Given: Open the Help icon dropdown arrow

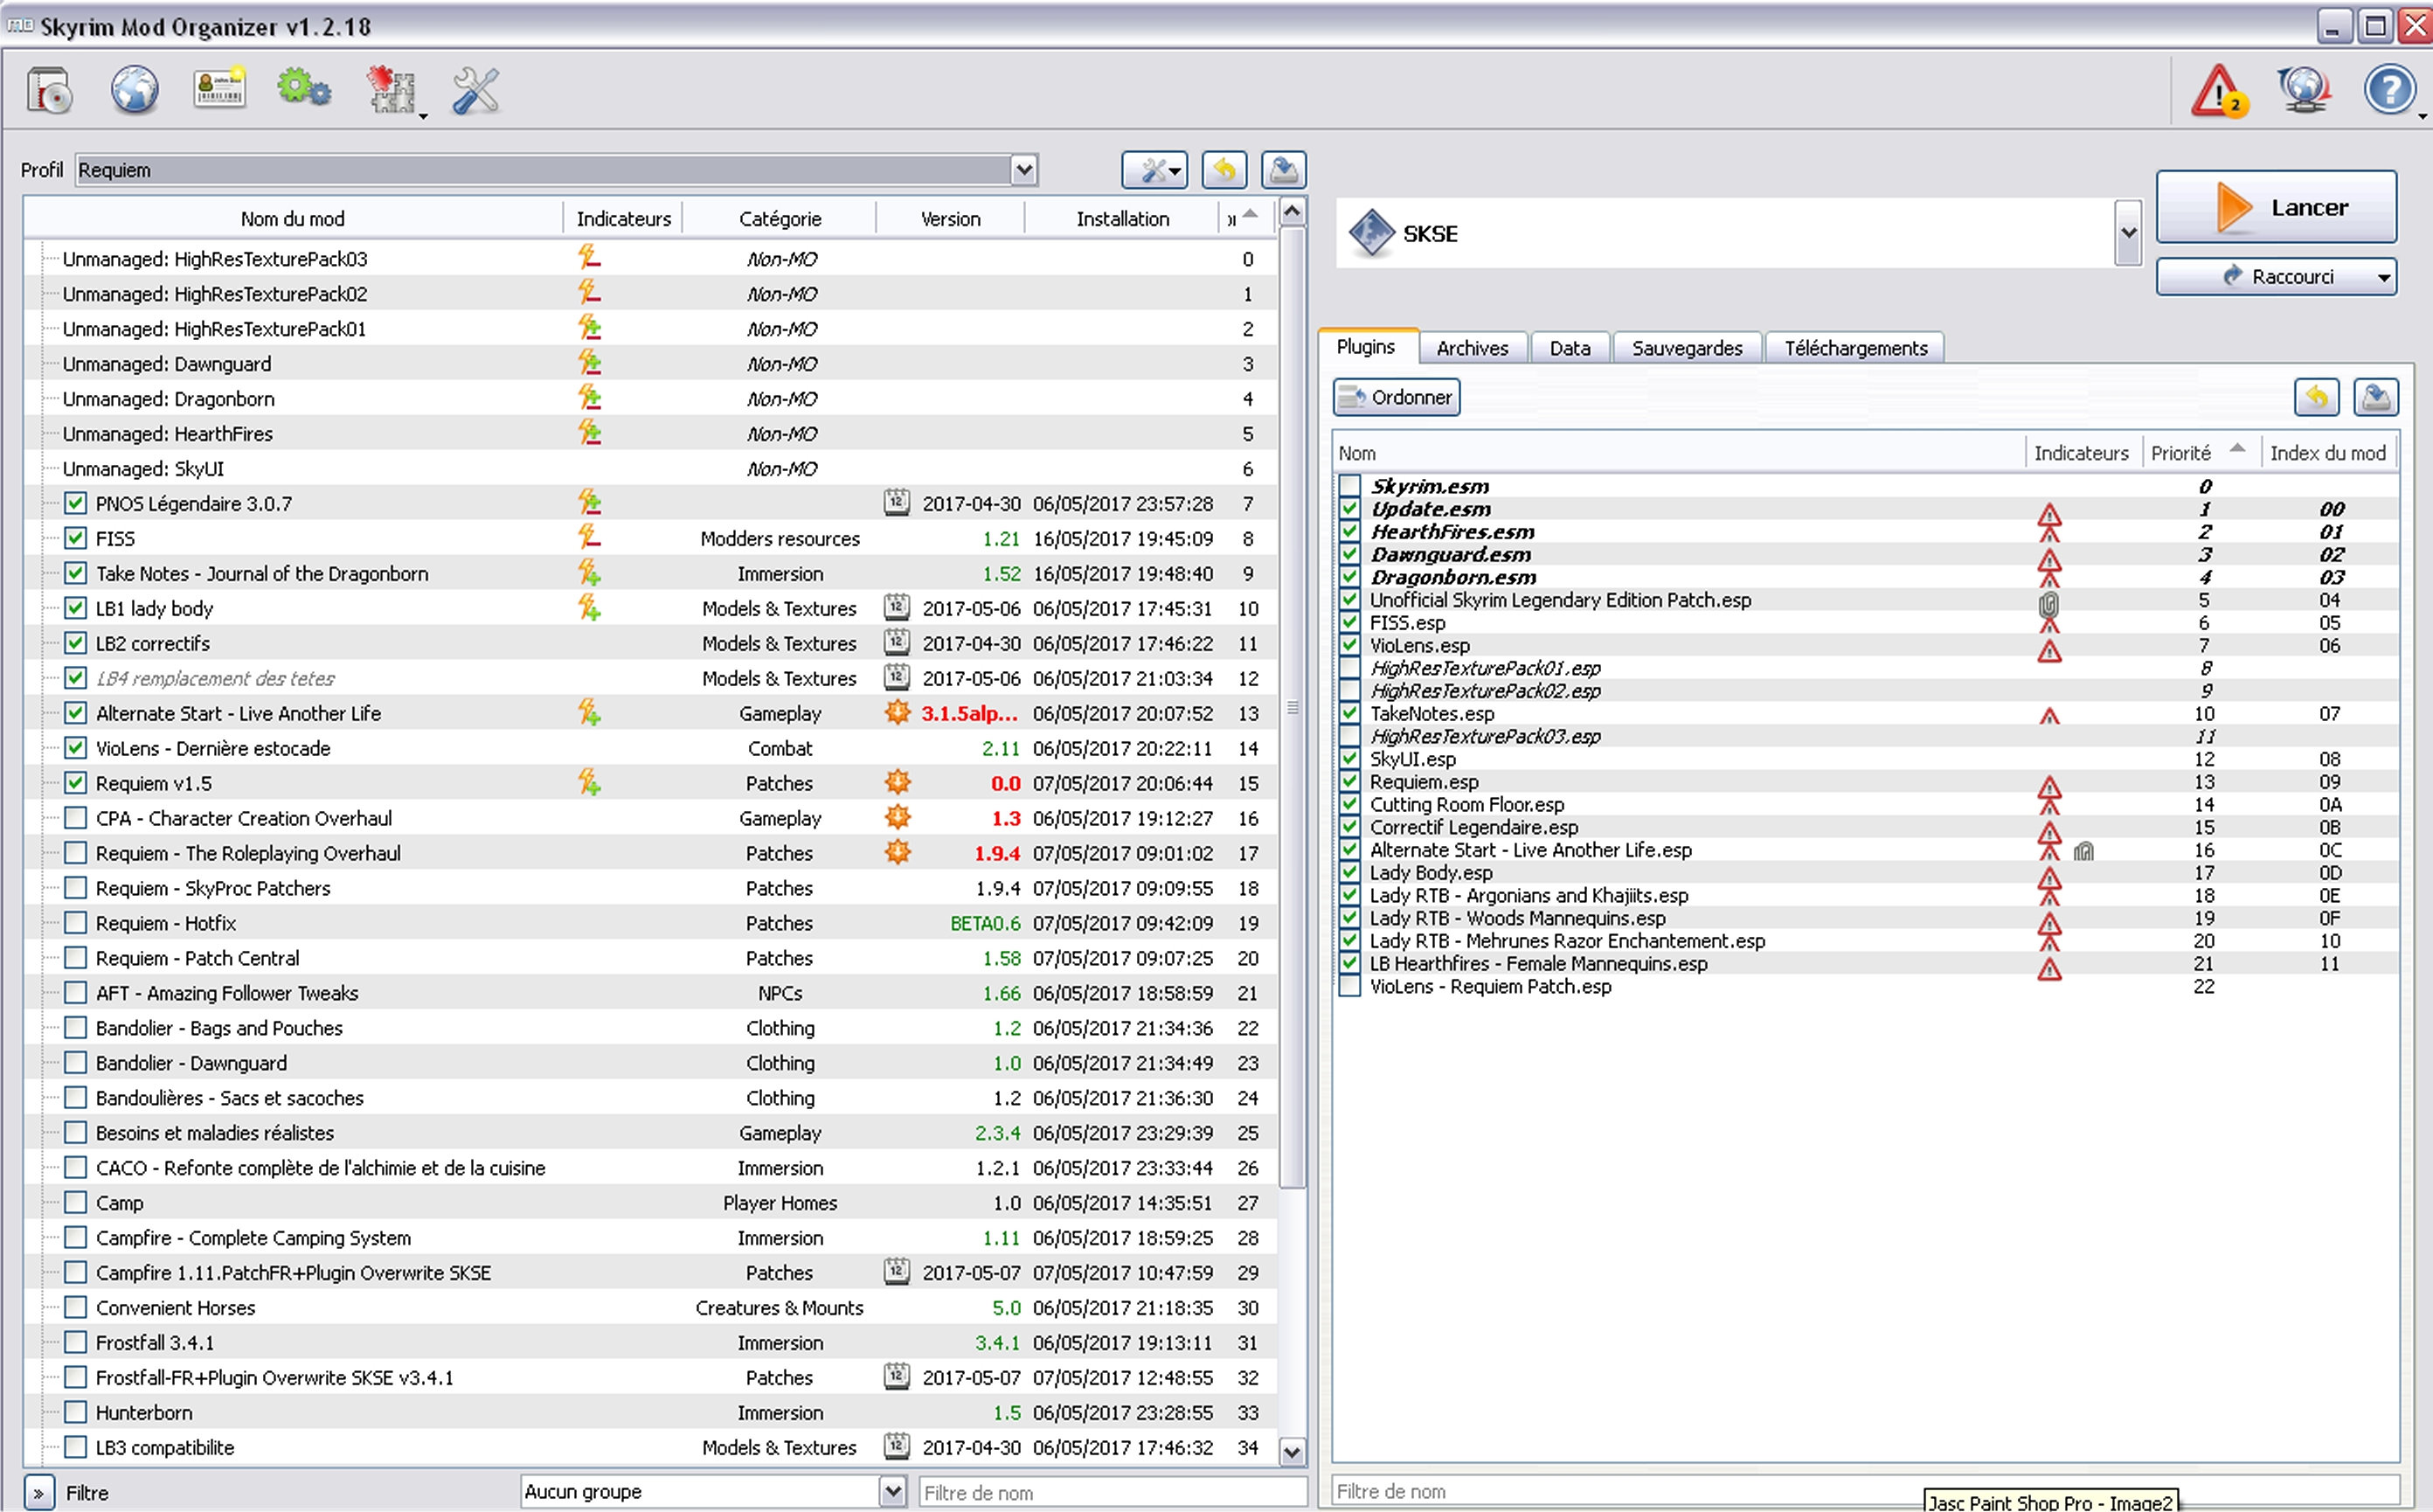Looking at the screenshot, I should 2421,116.
